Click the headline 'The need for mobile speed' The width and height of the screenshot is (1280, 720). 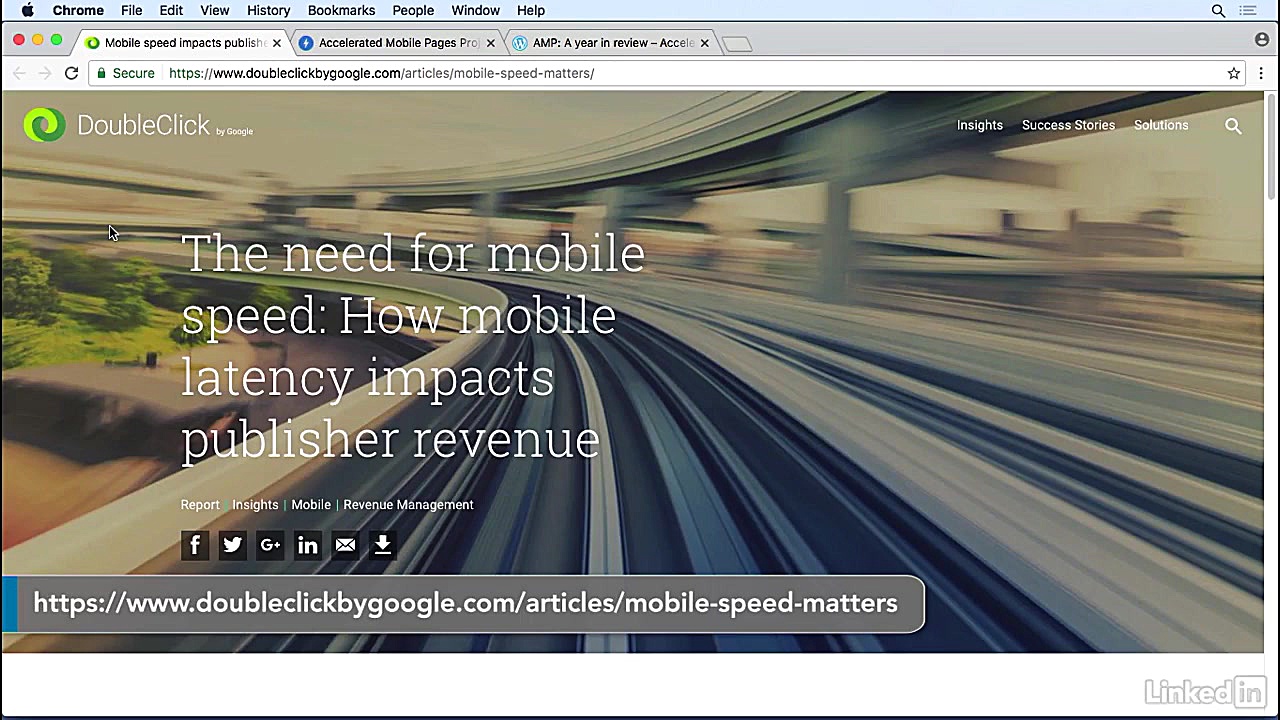413,347
